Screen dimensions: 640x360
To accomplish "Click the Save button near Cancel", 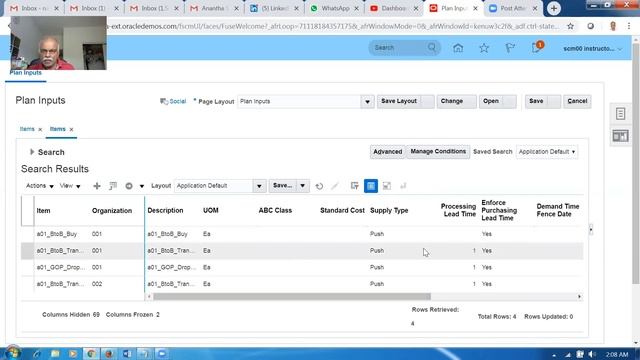I will pyautogui.click(x=543, y=101).
